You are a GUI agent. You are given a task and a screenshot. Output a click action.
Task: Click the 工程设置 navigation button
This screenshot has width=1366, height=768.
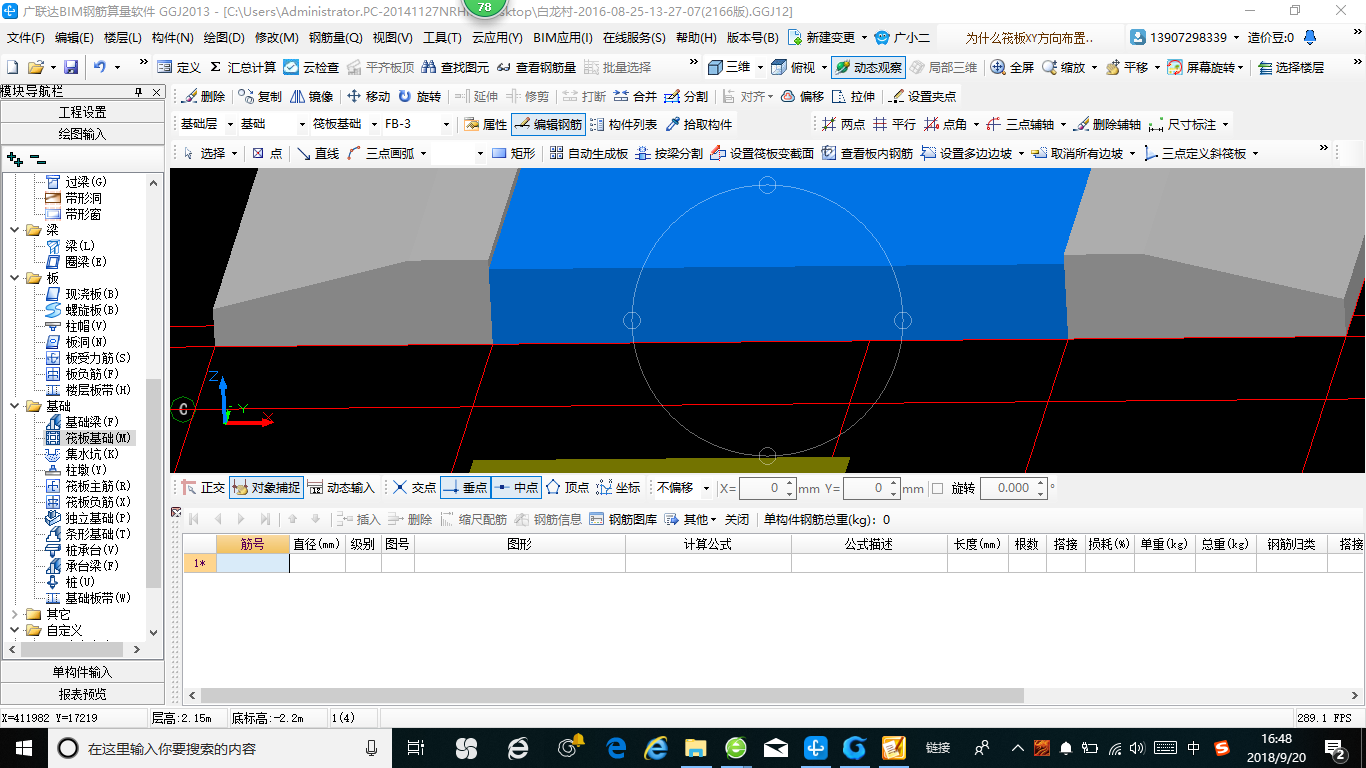82,112
